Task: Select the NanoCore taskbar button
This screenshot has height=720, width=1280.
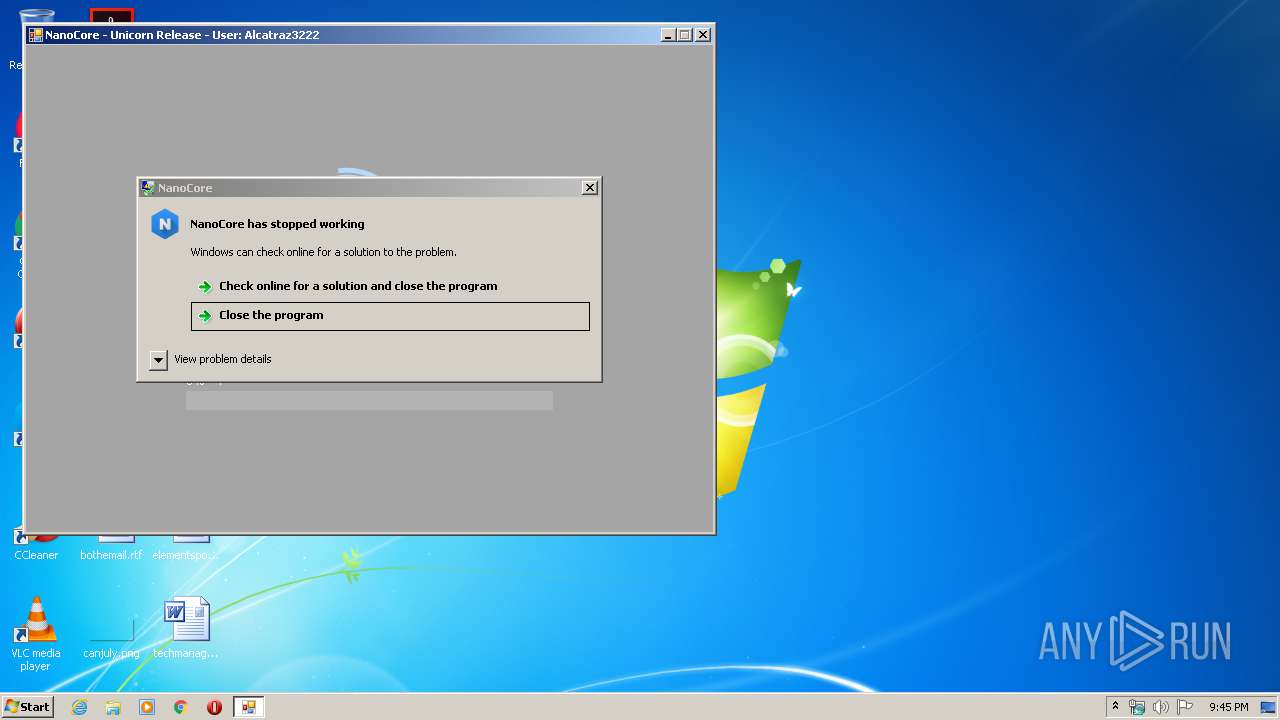Action: [x=248, y=707]
